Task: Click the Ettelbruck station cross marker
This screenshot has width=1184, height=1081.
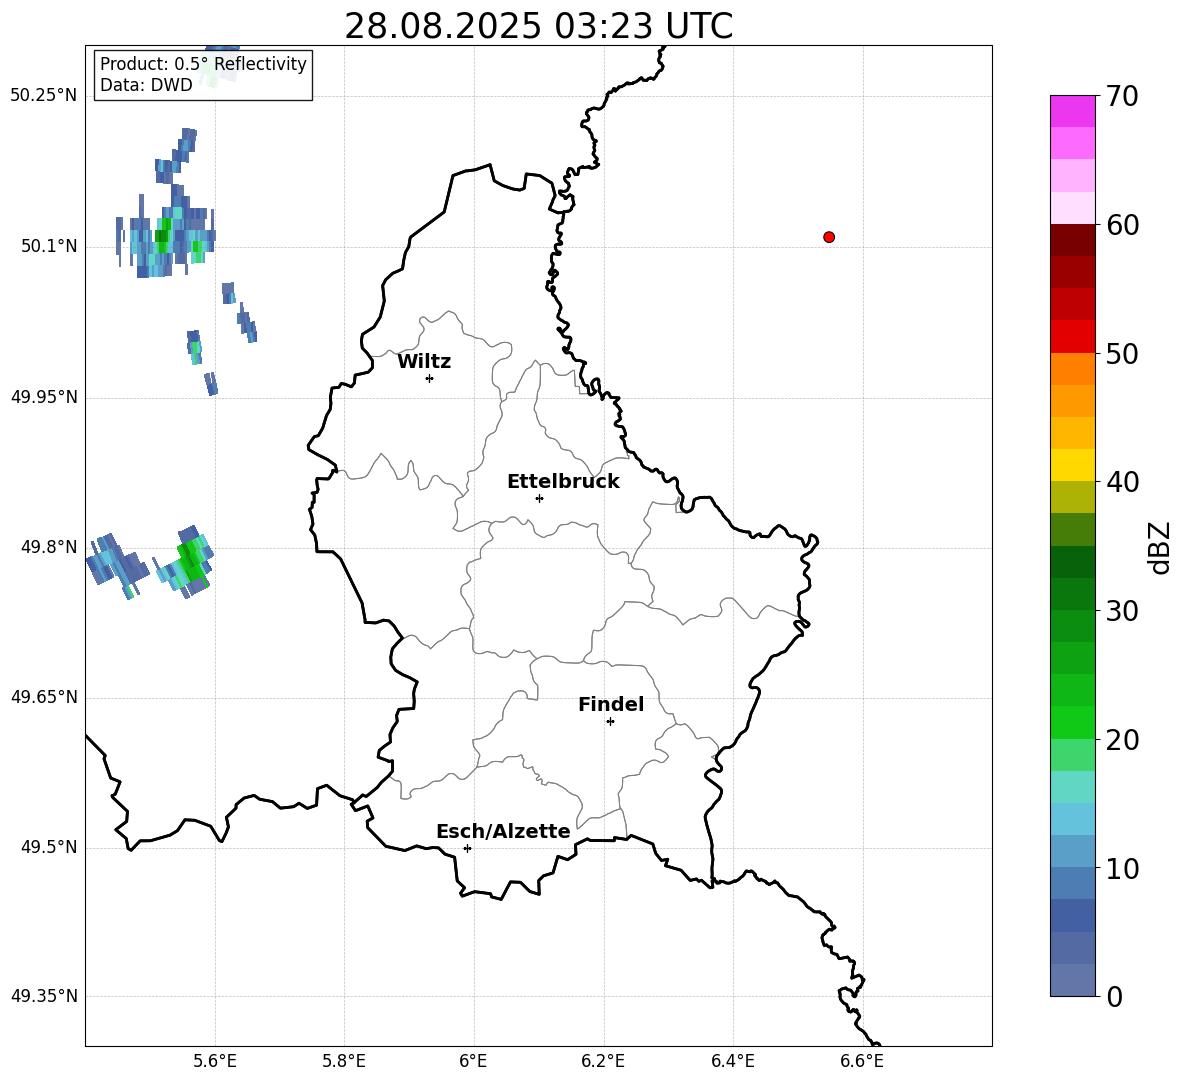Action: (539, 498)
